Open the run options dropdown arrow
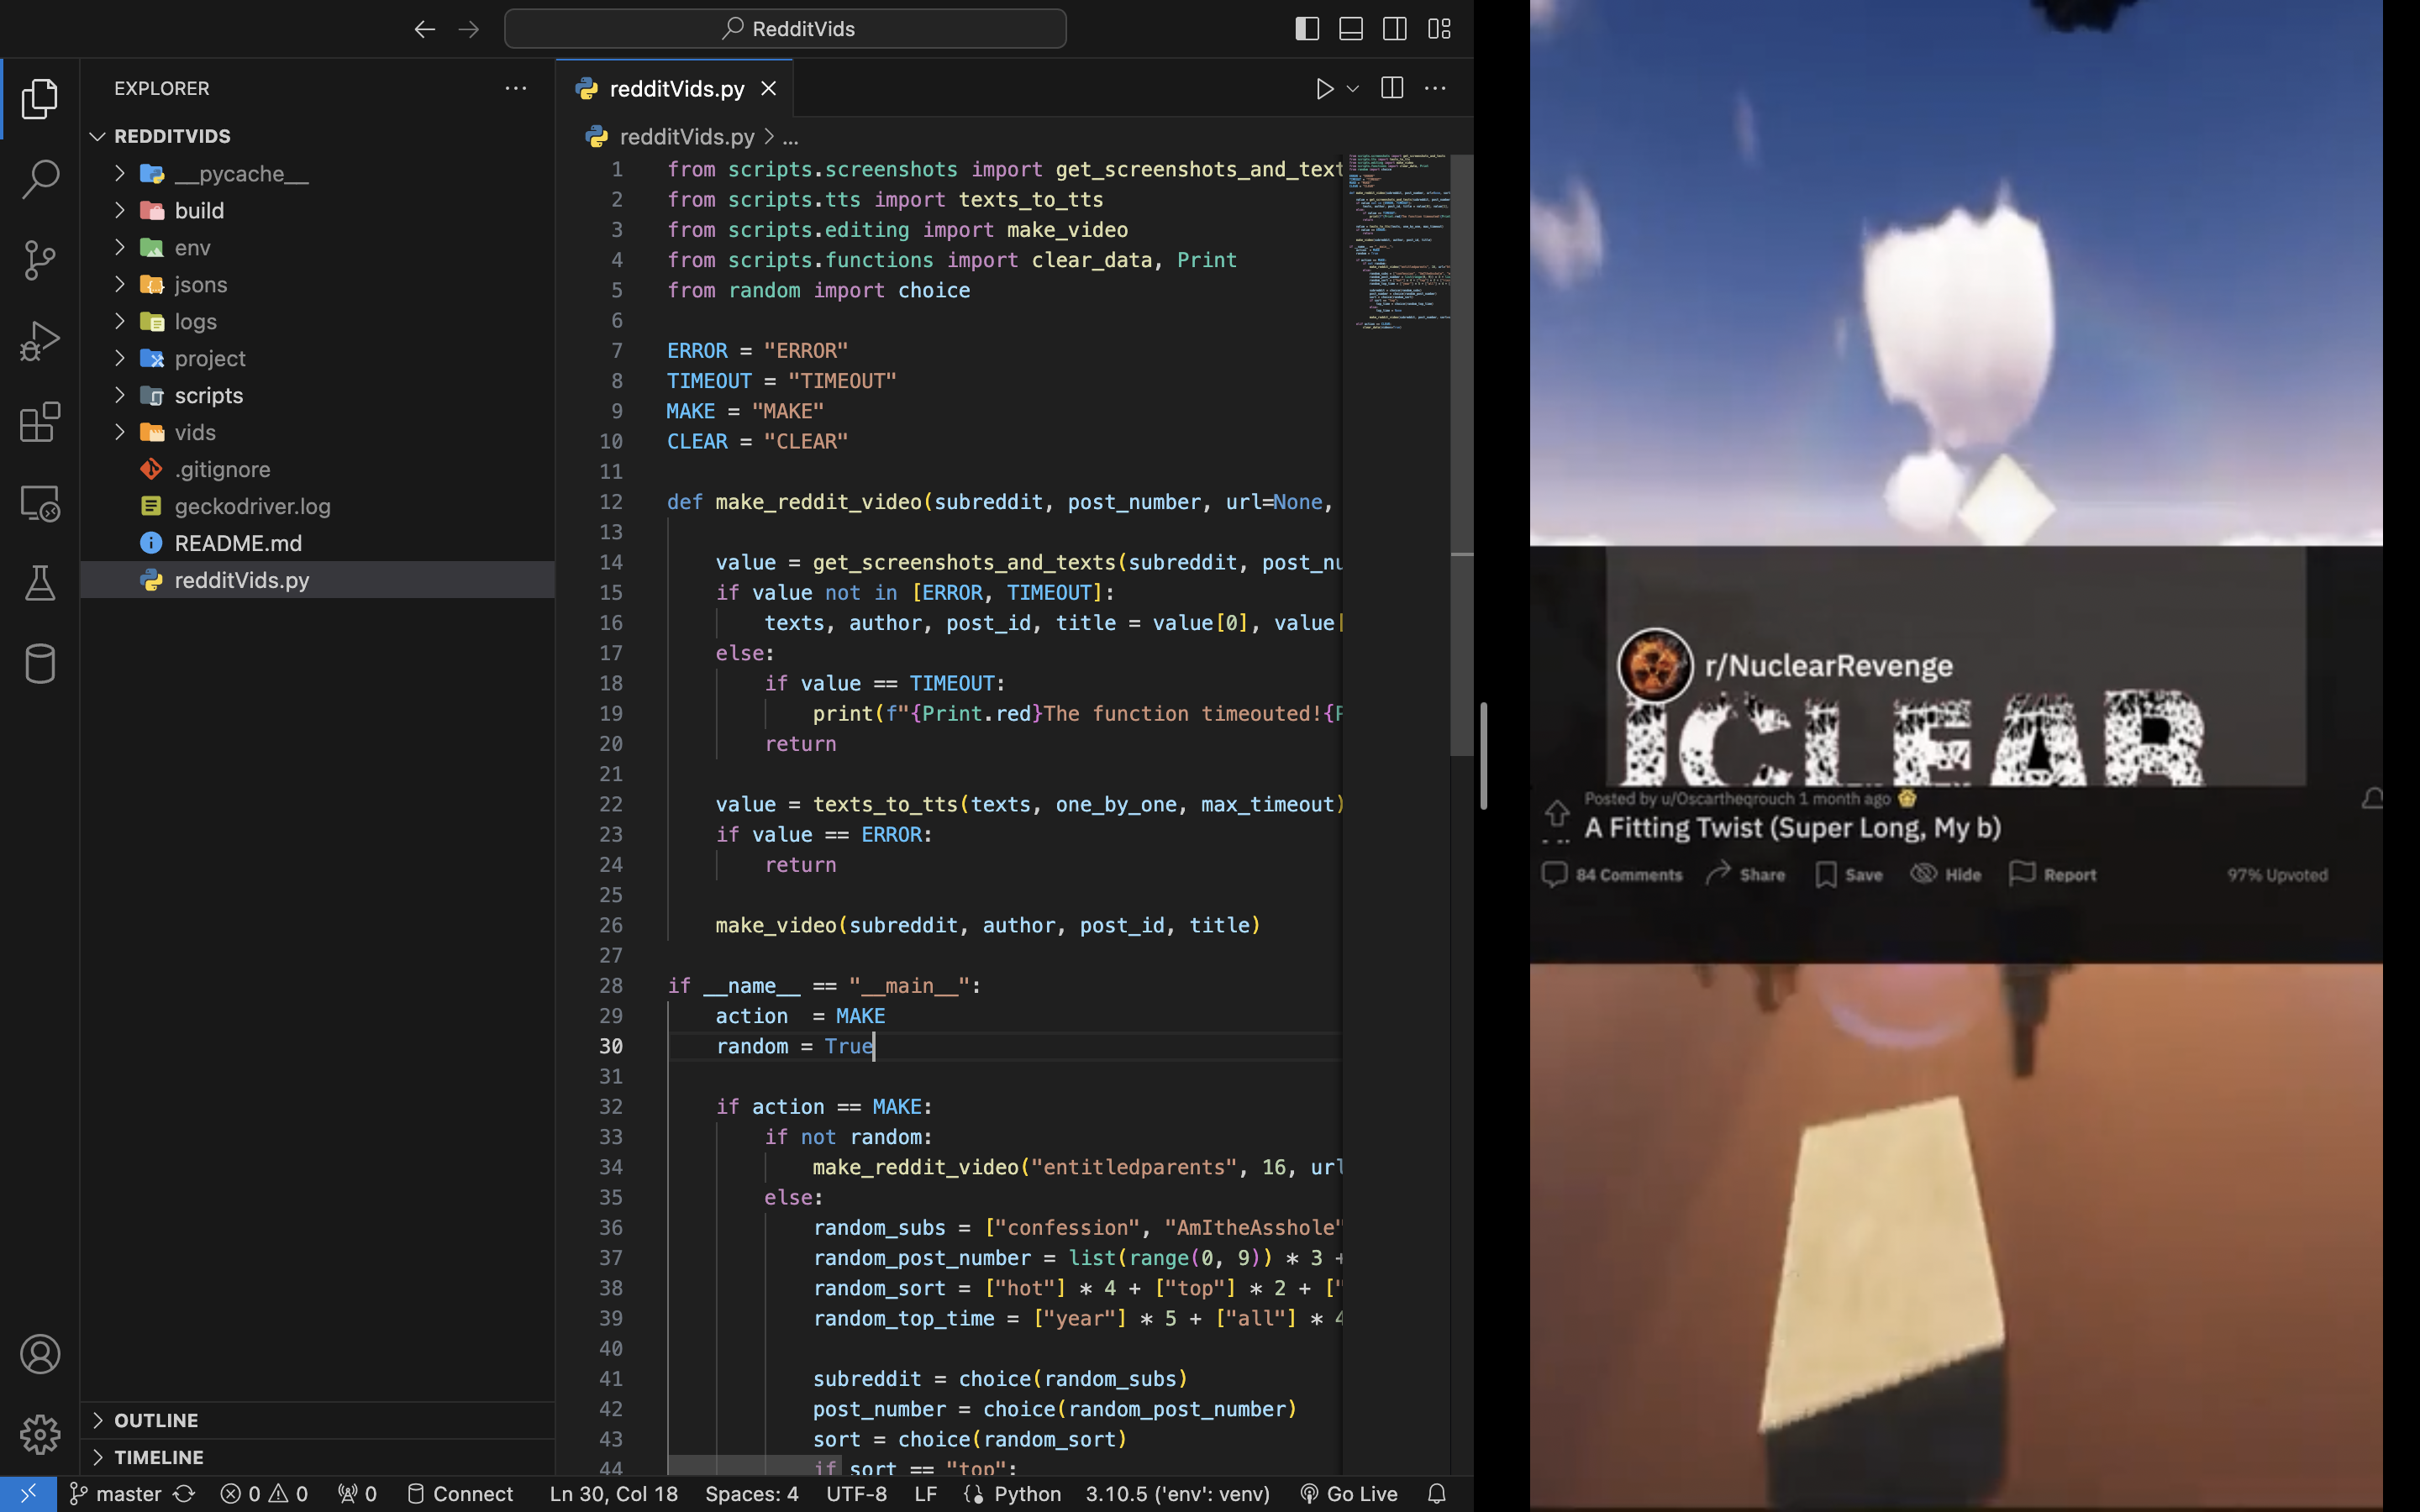 click(1353, 89)
